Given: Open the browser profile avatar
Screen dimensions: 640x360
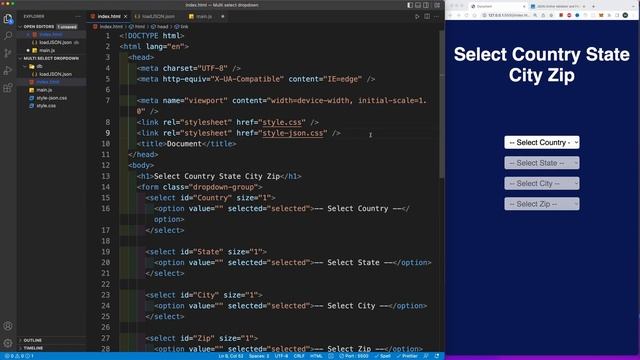Looking at the screenshot, I should [x=625, y=16].
